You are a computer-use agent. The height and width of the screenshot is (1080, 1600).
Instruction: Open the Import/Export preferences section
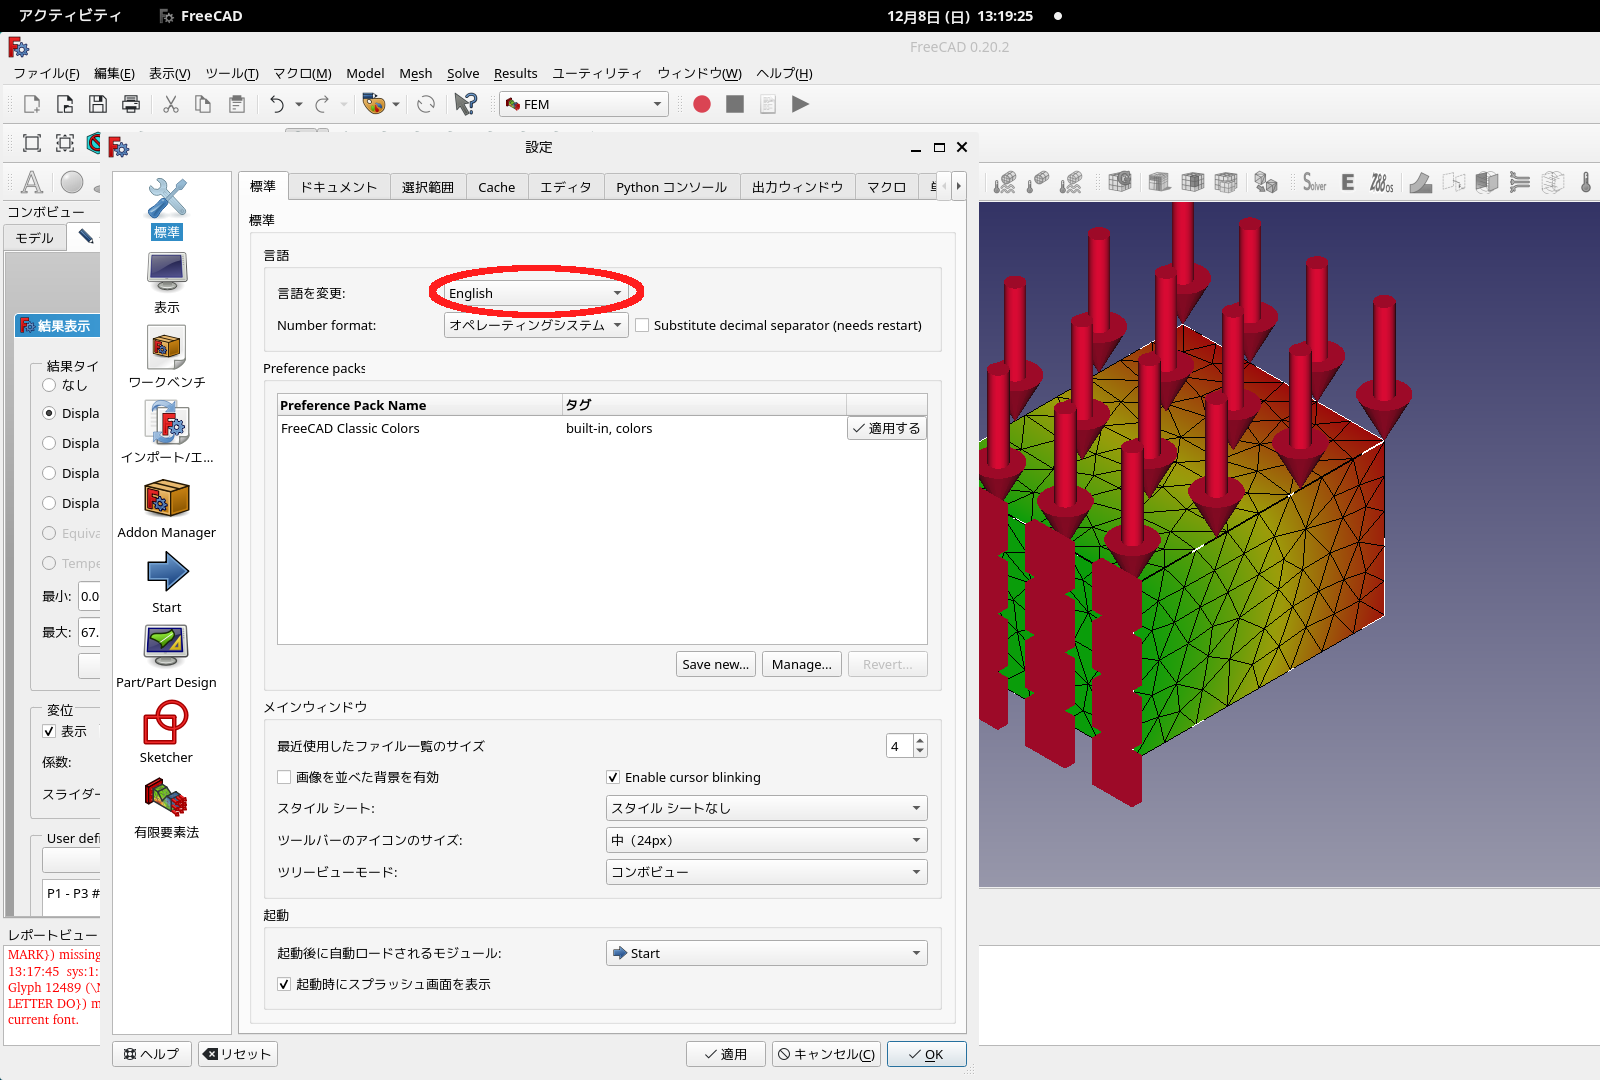click(167, 434)
